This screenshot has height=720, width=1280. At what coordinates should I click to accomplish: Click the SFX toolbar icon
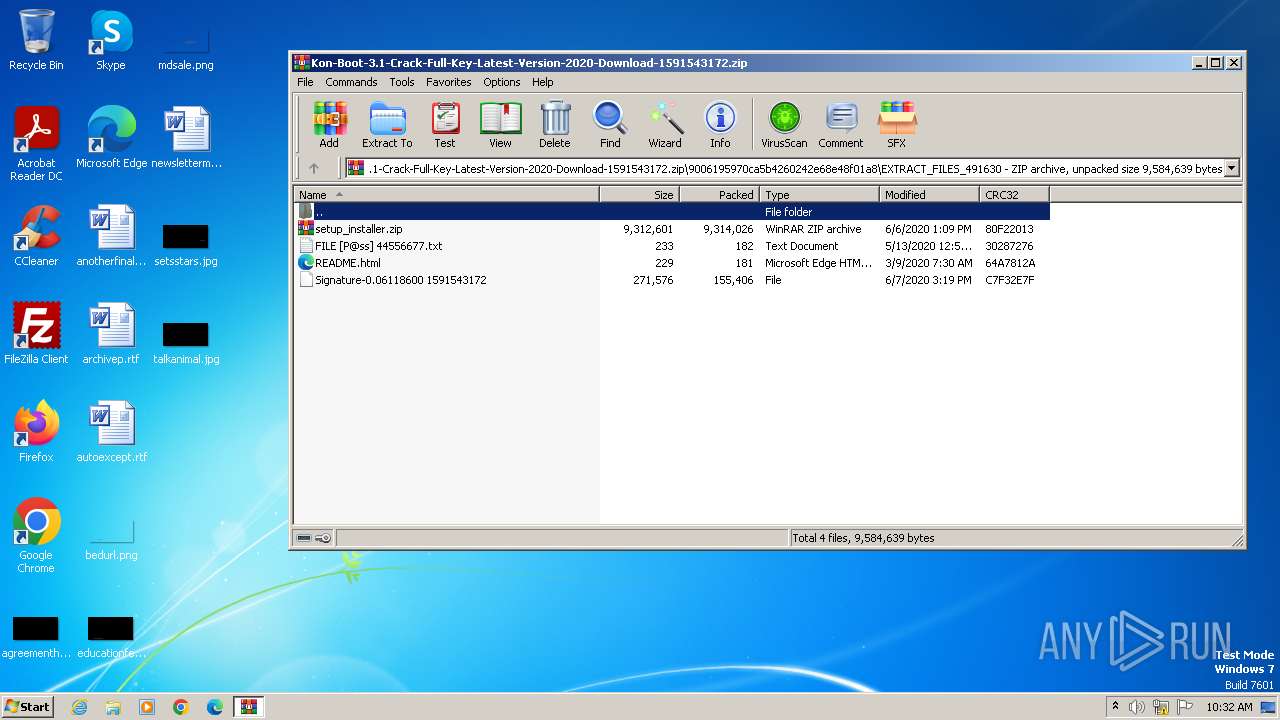(x=896, y=124)
